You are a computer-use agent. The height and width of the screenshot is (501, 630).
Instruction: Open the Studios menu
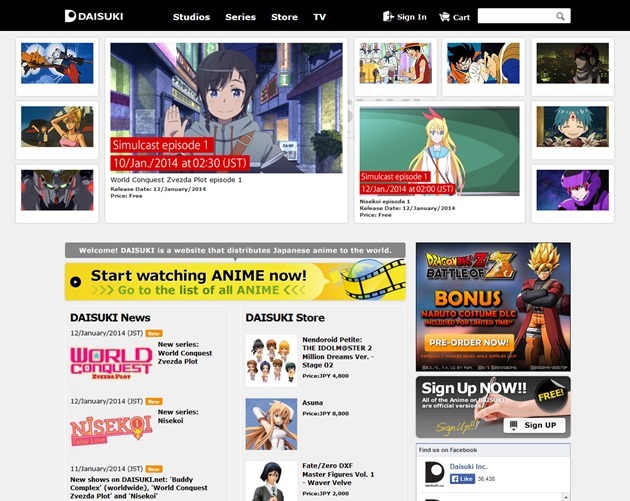coord(191,17)
